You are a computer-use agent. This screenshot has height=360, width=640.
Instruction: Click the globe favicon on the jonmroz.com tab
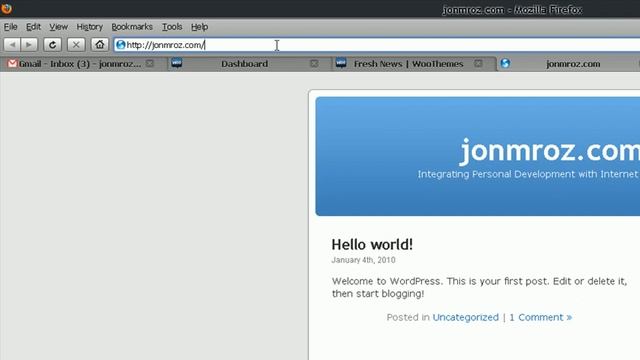coord(505,63)
